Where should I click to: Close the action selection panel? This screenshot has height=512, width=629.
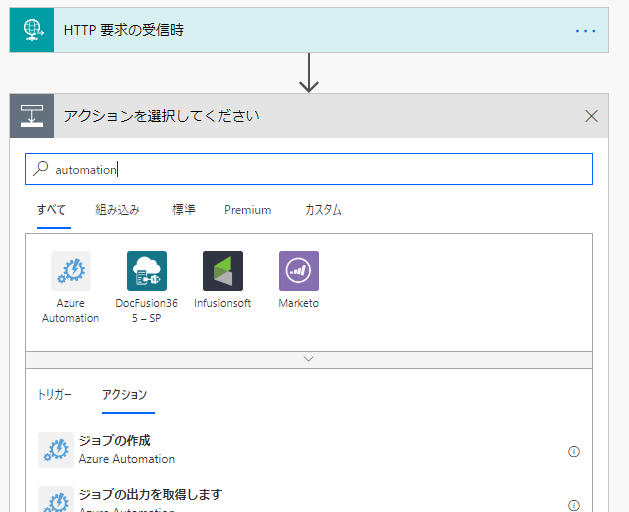591,116
